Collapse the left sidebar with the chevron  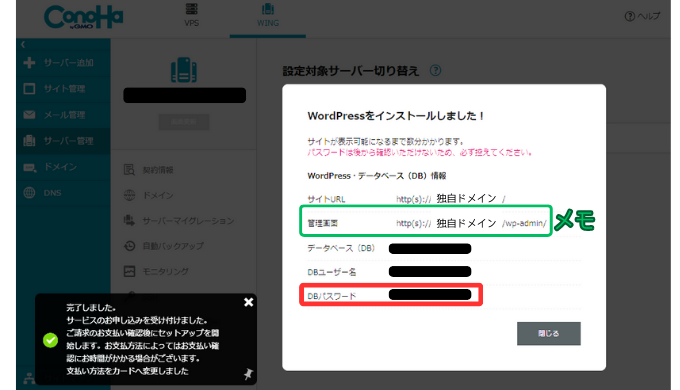[23, 44]
